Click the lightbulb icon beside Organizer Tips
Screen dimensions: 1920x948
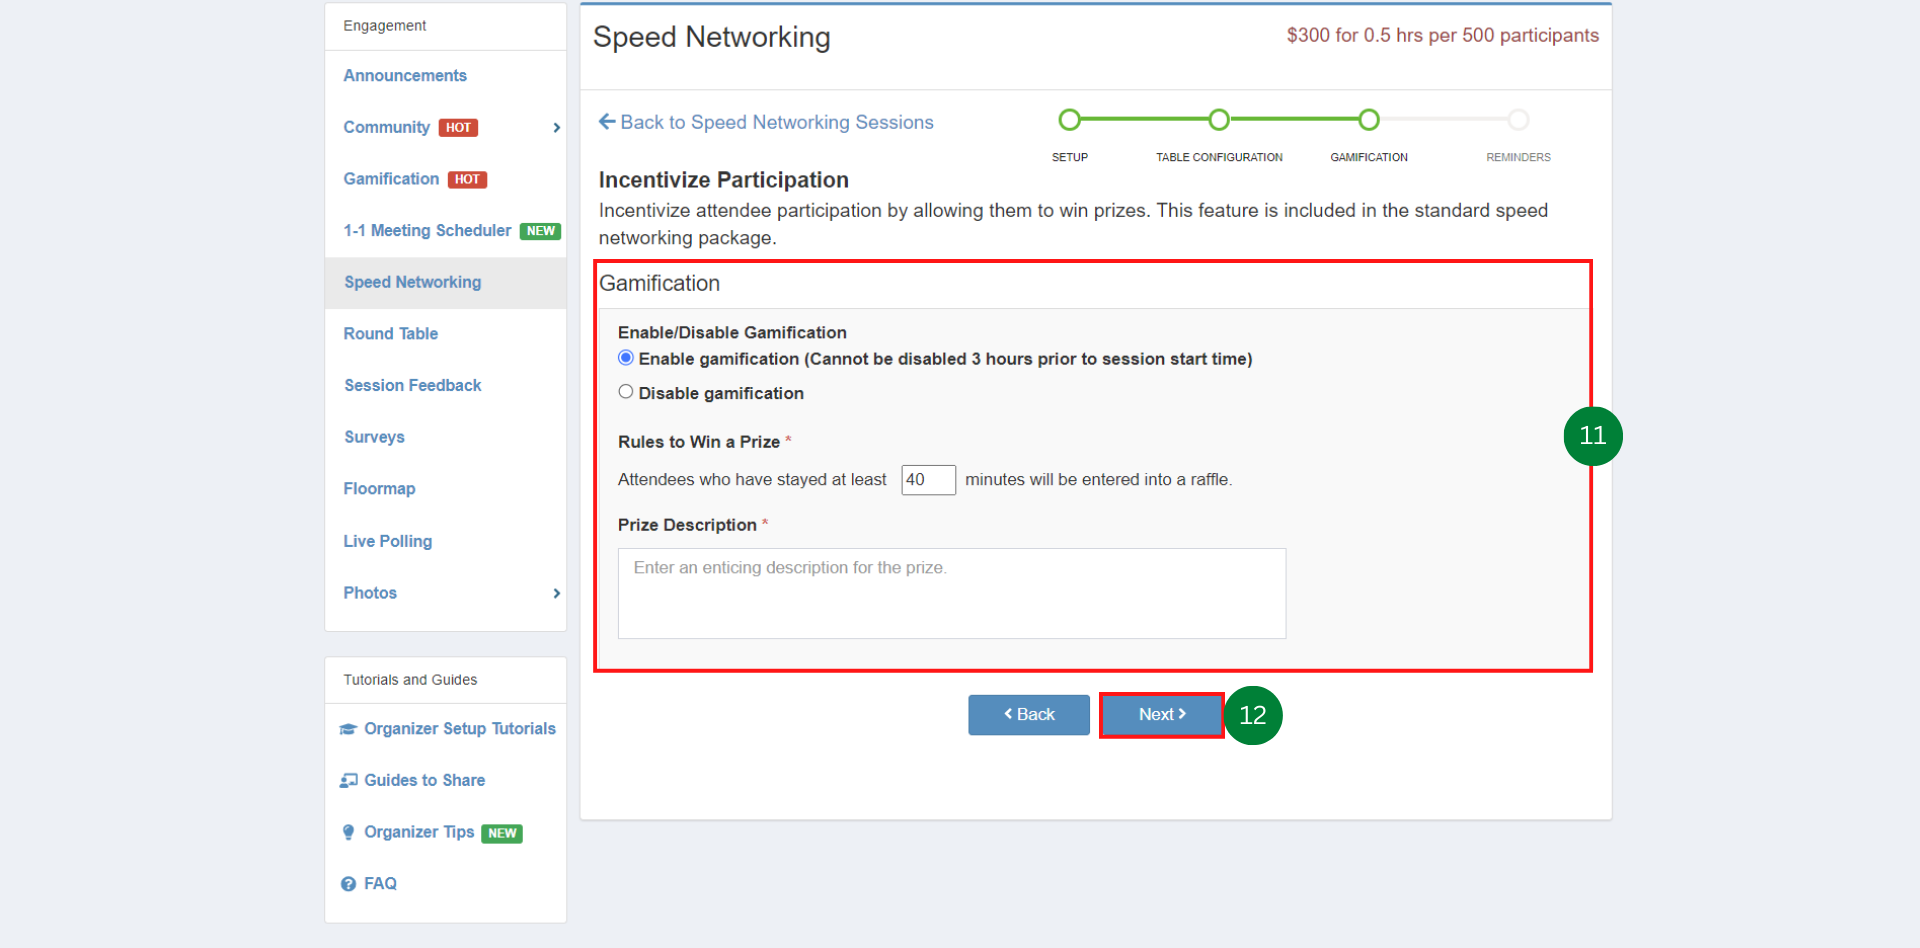(x=348, y=832)
